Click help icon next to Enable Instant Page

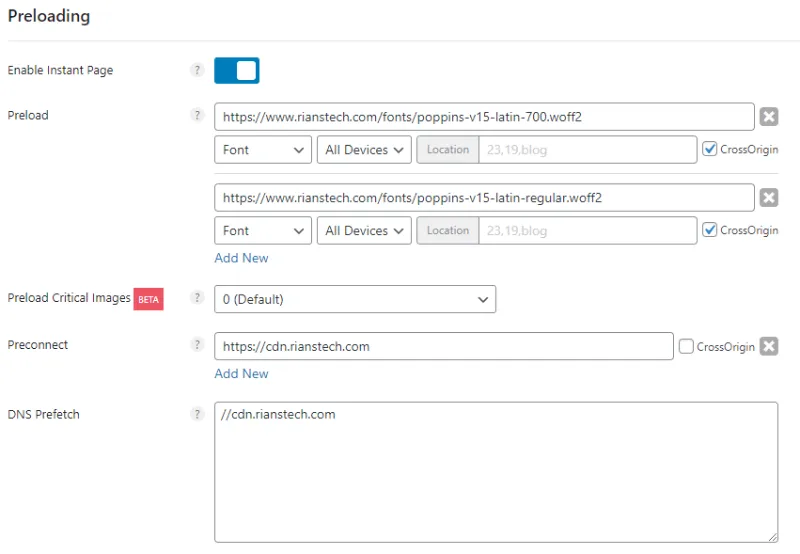197,71
